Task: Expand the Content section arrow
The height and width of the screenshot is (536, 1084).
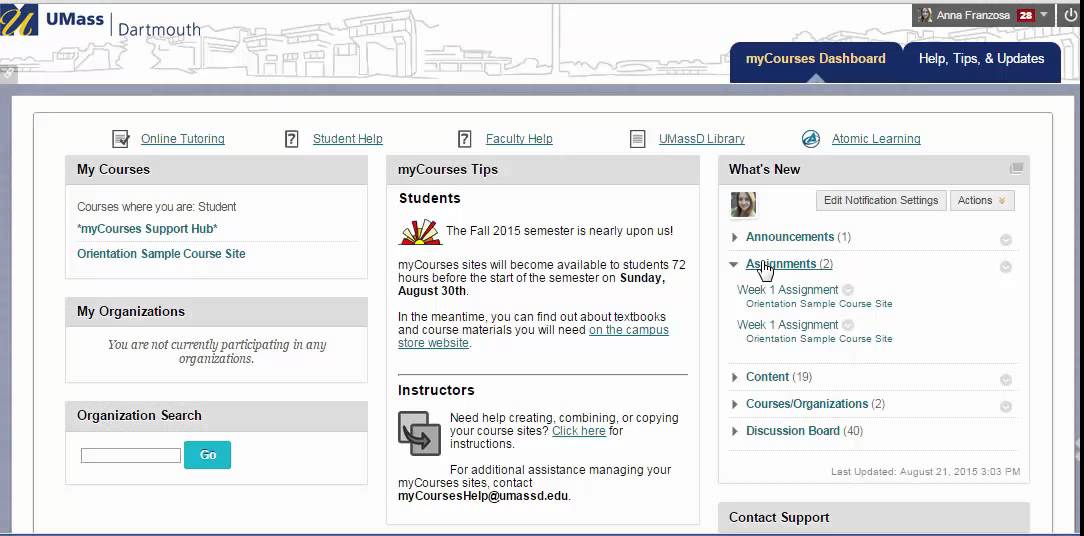Action: point(735,377)
